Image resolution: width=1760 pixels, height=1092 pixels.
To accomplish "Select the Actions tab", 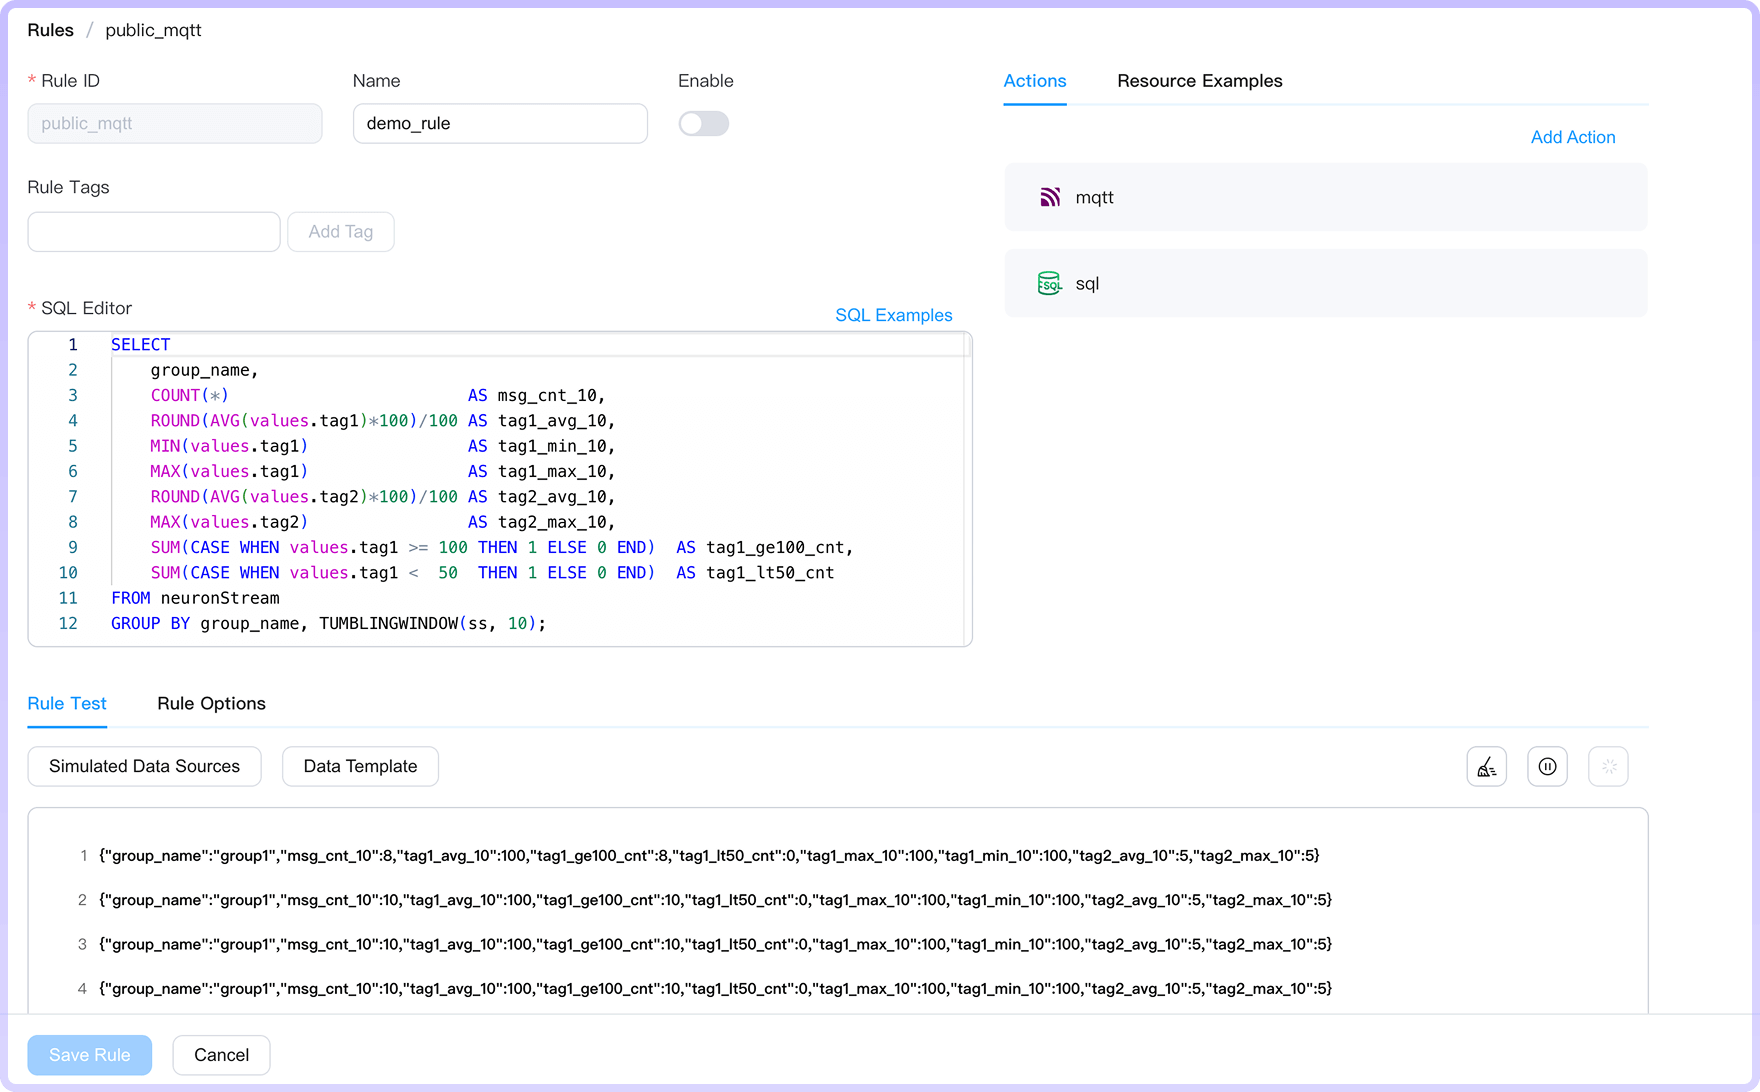I will [1034, 81].
